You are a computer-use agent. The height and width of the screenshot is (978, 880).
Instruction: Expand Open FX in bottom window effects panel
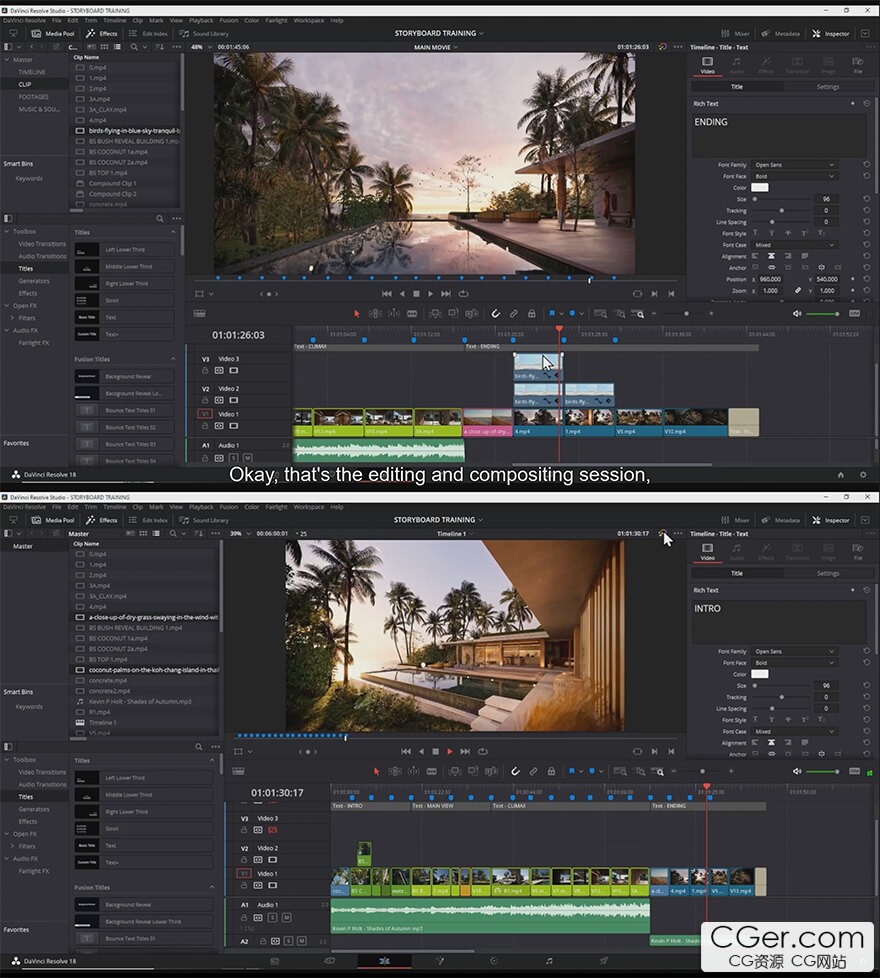7,834
